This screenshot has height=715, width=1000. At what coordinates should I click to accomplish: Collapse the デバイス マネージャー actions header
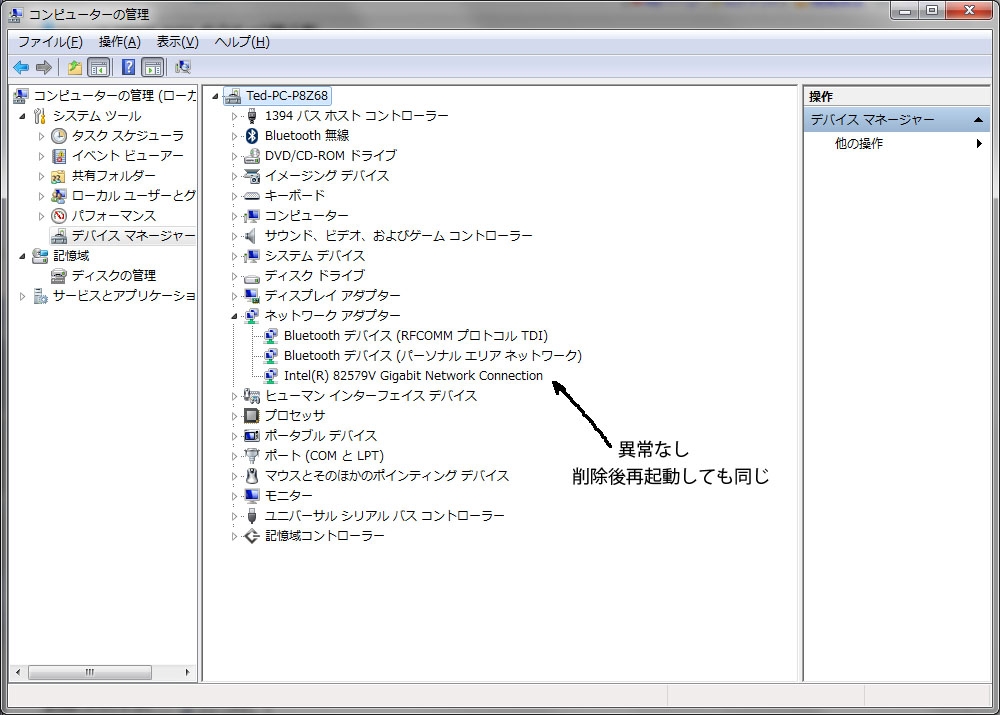tap(978, 120)
